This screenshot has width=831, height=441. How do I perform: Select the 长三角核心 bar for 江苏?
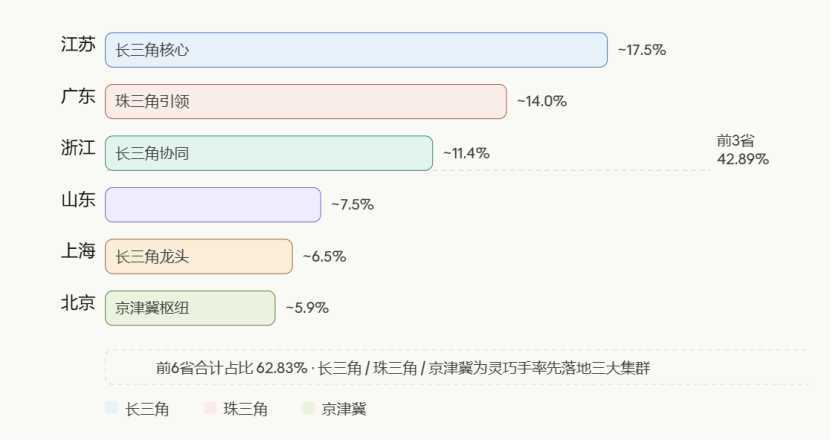356,50
